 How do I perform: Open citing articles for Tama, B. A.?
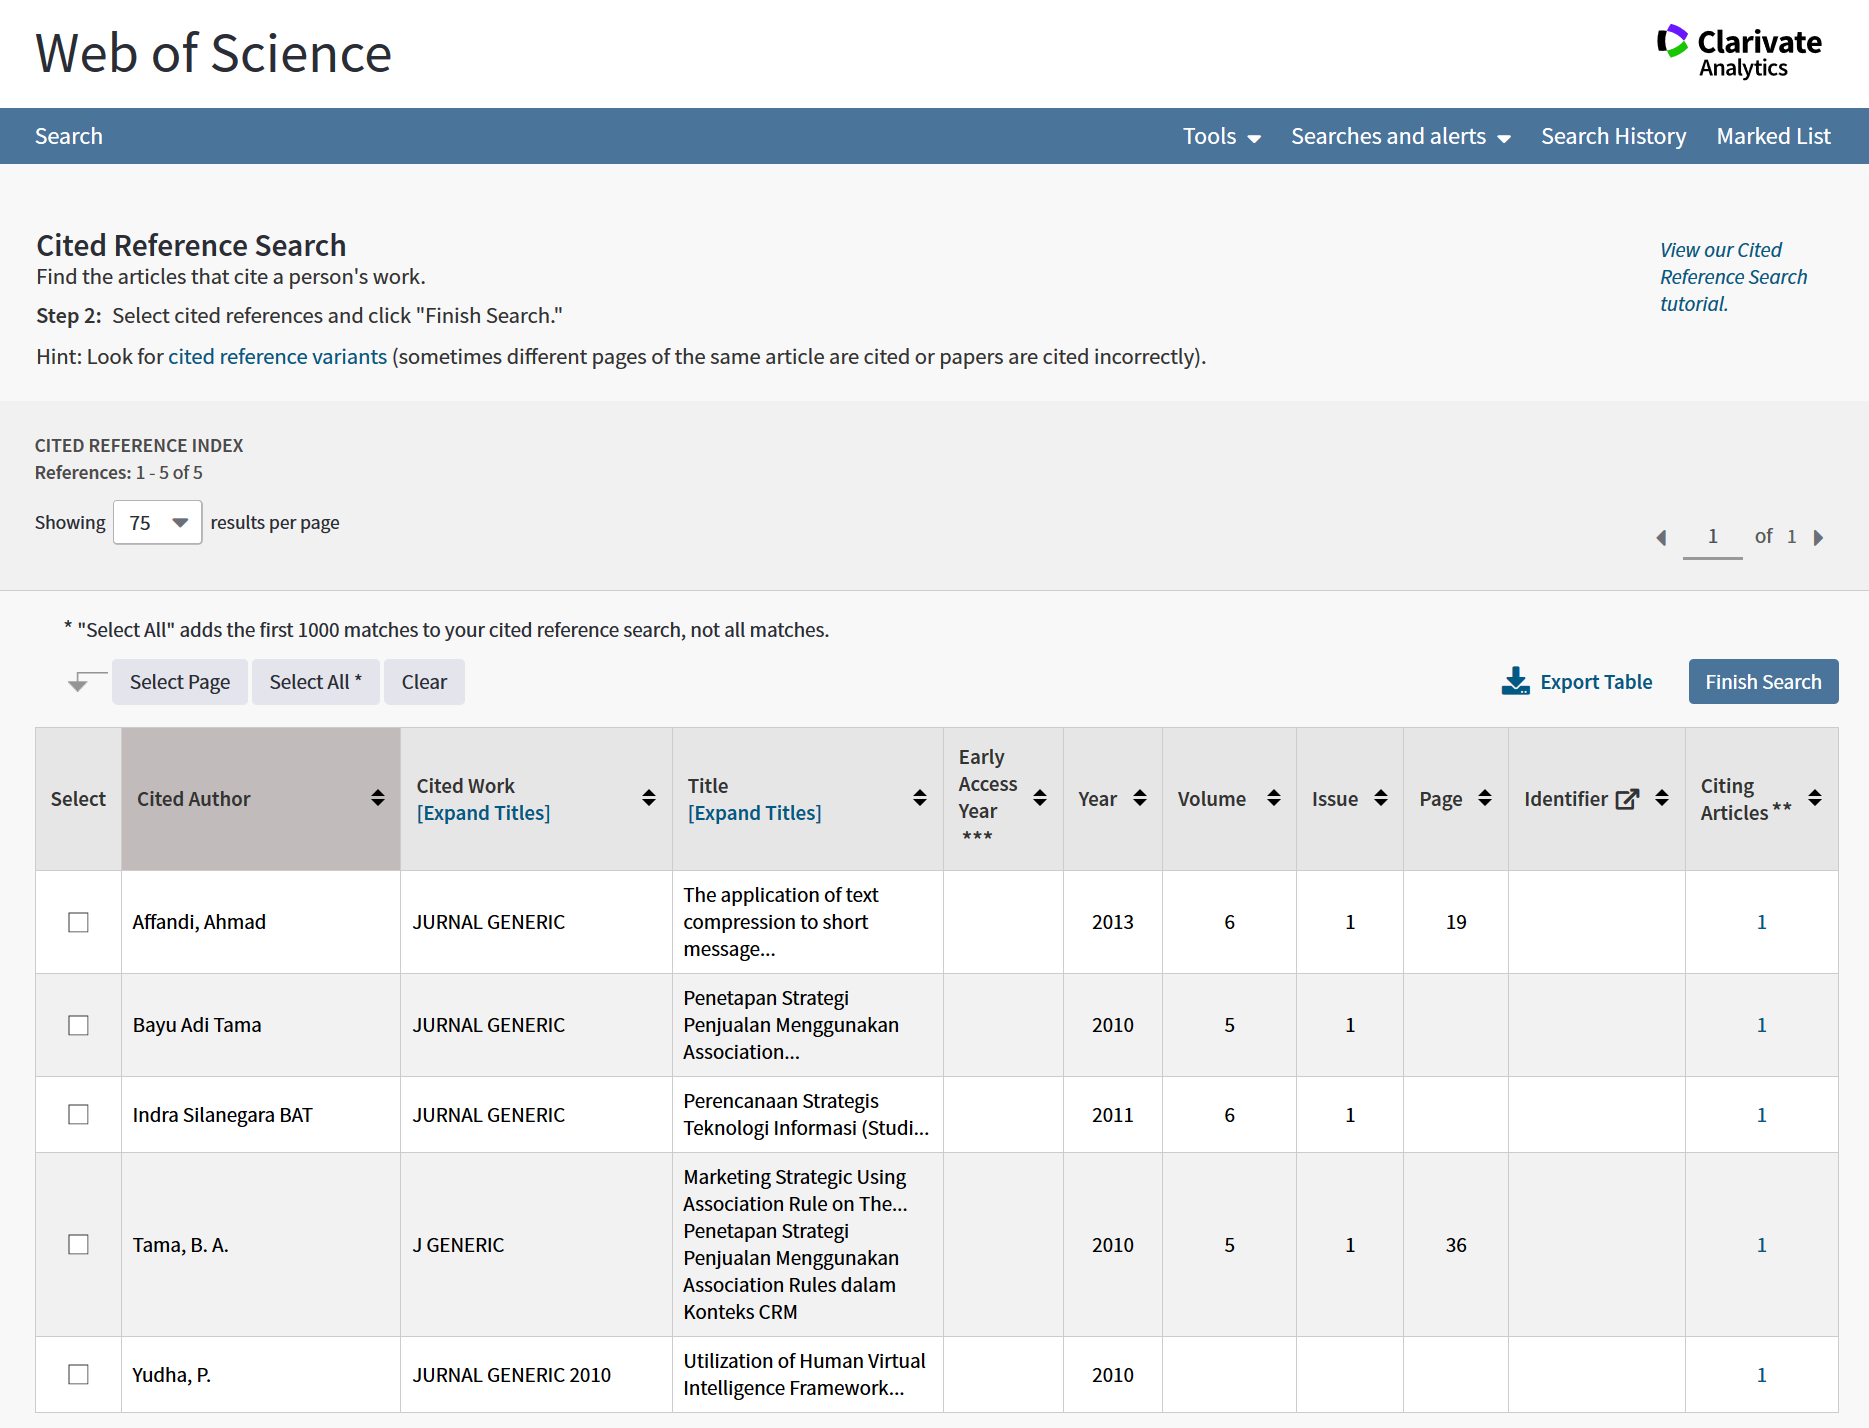coord(1761,1245)
